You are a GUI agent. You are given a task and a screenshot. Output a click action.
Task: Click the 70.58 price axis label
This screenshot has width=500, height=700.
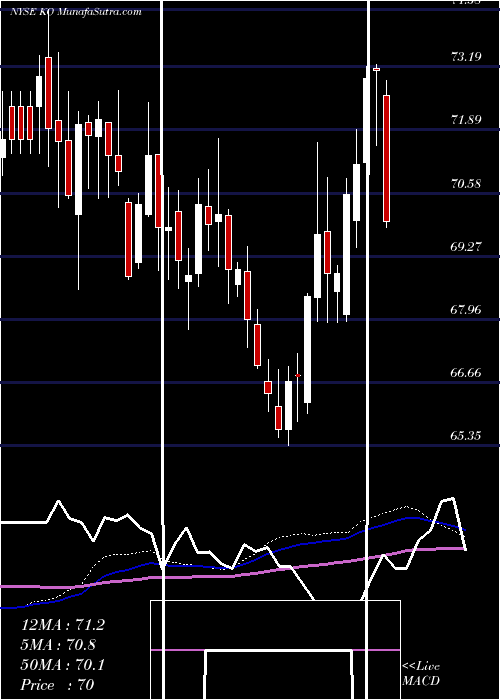coord(466,183)
